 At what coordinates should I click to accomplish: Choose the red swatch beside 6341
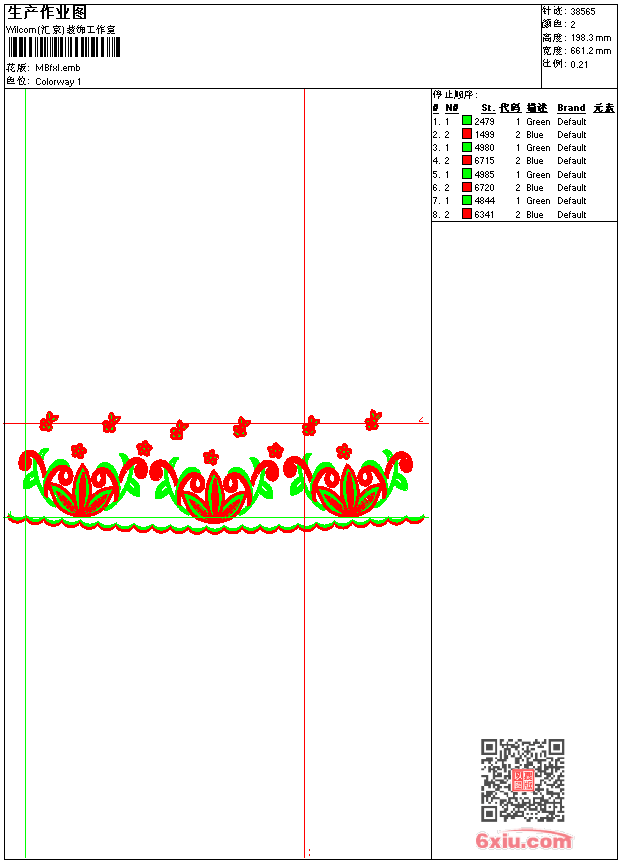pos(467,214)
